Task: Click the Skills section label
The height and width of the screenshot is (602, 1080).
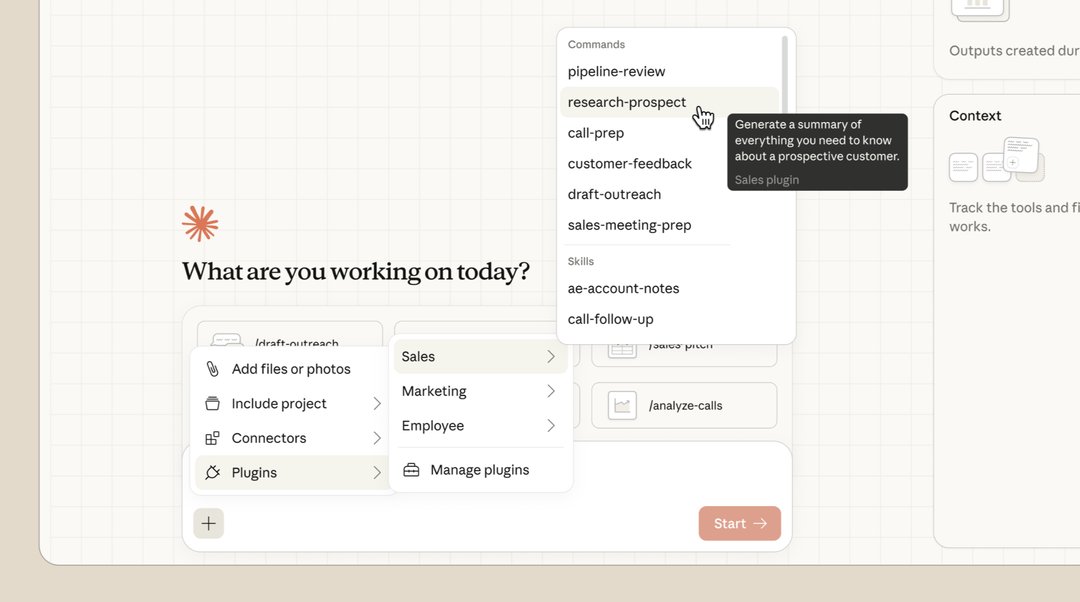Action: pos(581,261)
